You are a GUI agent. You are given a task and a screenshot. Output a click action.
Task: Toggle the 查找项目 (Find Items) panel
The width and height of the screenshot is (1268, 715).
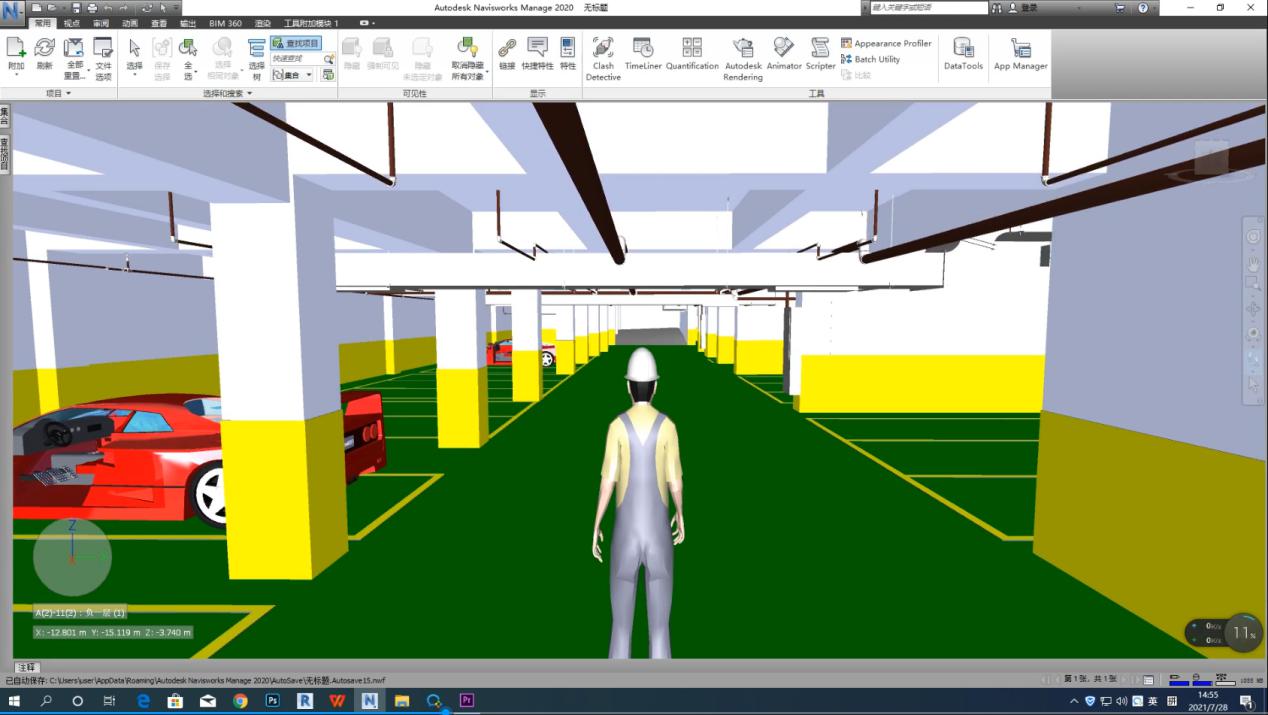pos(297,44)
